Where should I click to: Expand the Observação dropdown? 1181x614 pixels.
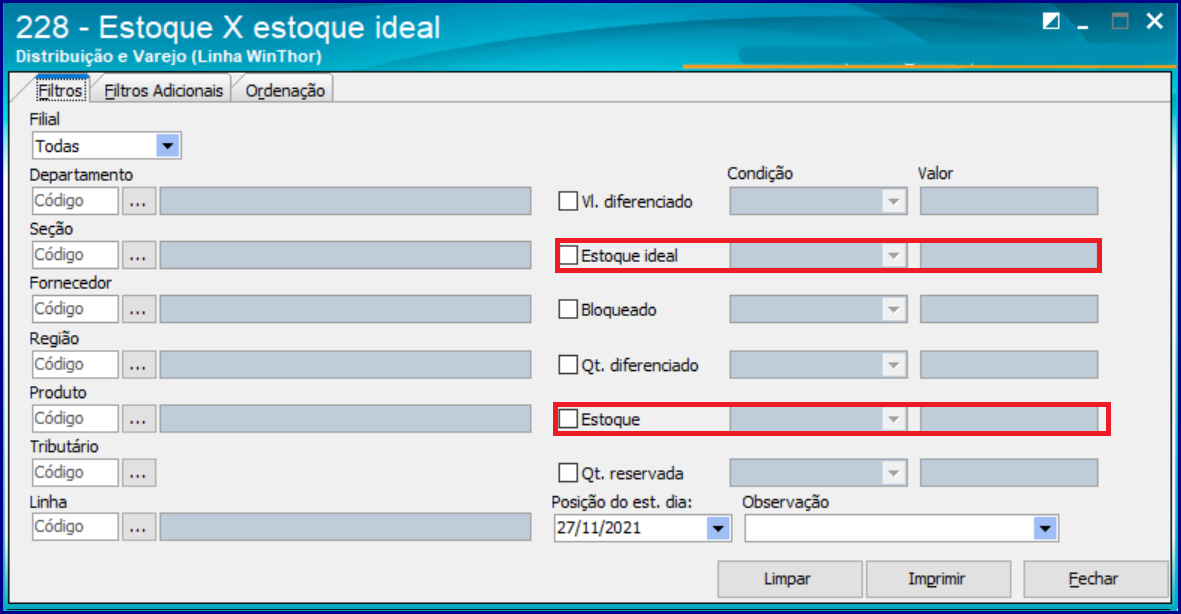[1045, 528]
